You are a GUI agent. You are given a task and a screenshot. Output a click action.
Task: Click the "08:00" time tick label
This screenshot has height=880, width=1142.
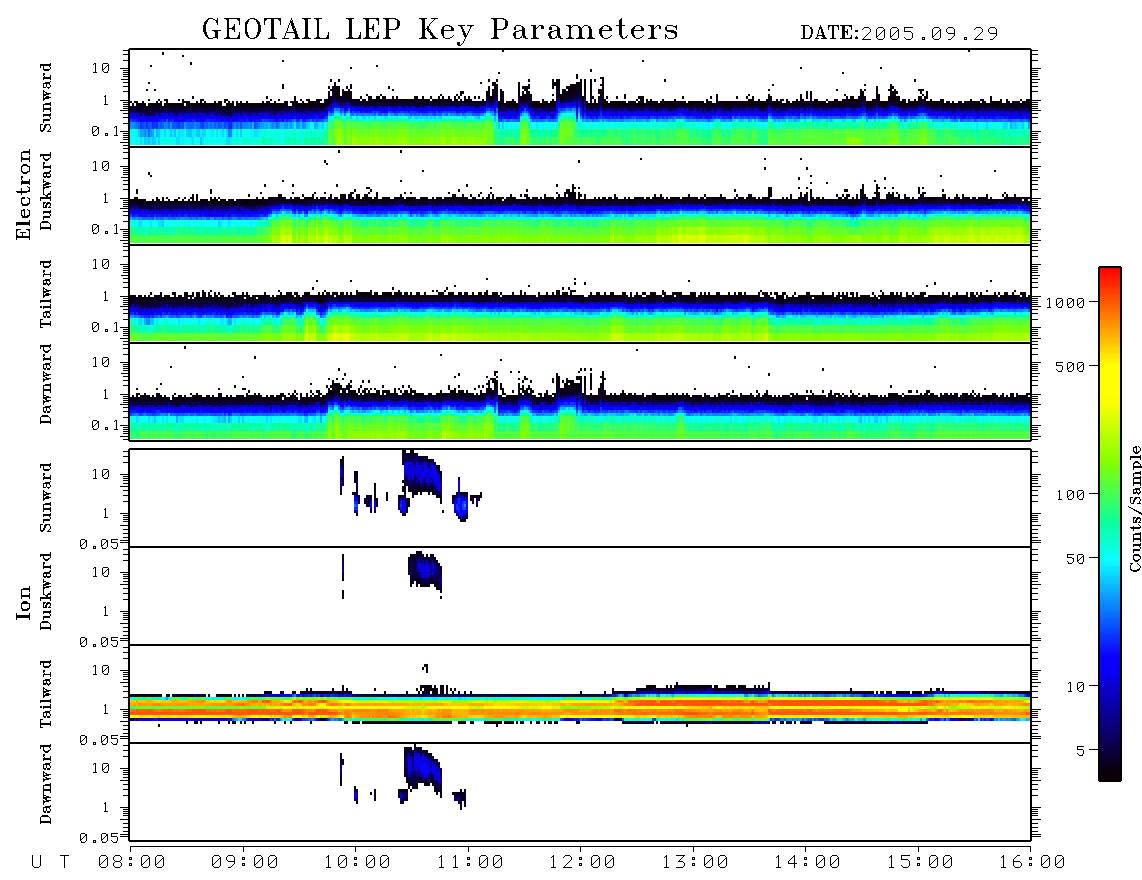pyautogui.click(x=132, y=862)
